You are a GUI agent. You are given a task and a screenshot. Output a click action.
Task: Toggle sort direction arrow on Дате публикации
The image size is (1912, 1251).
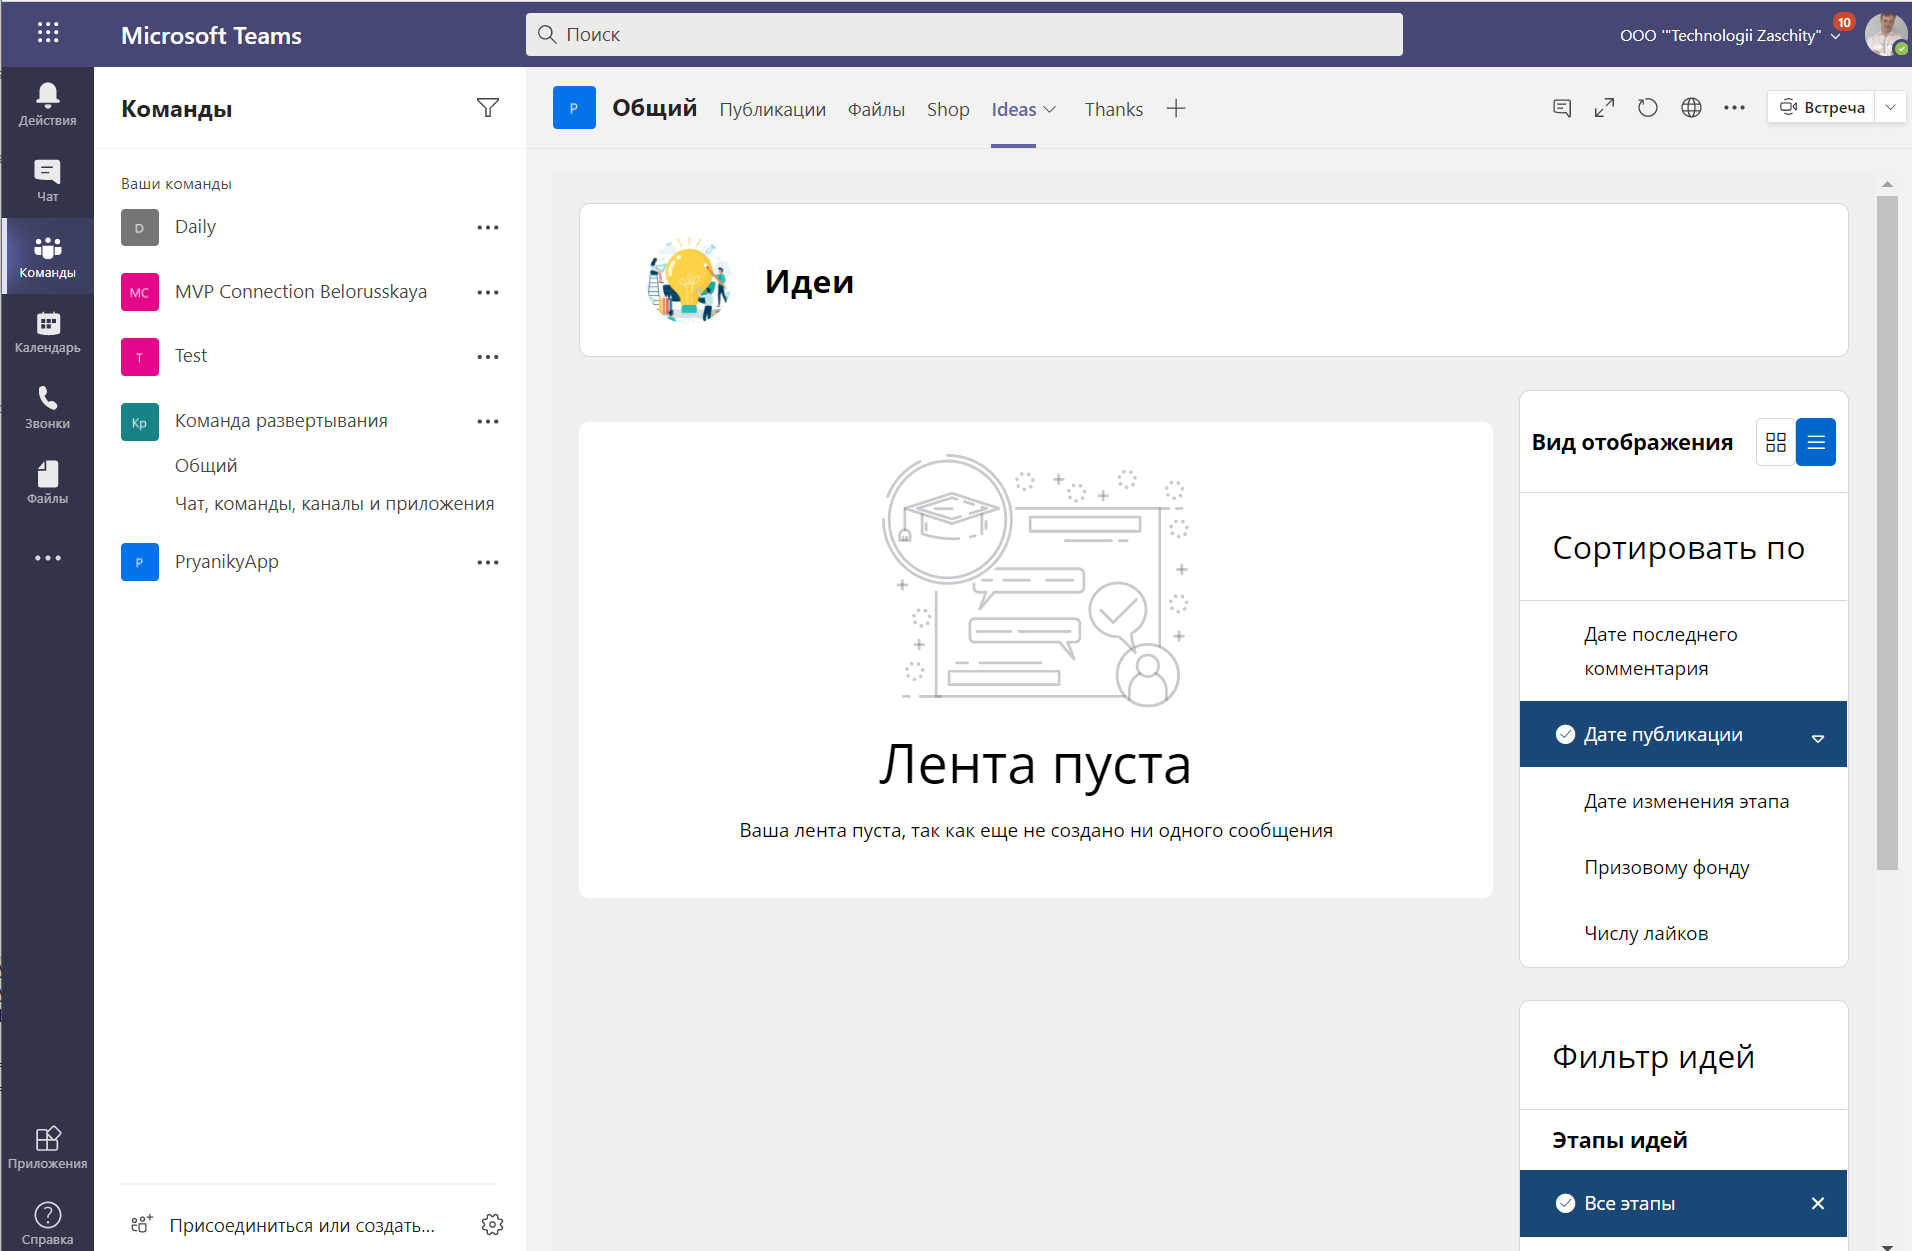point(1818,737)
